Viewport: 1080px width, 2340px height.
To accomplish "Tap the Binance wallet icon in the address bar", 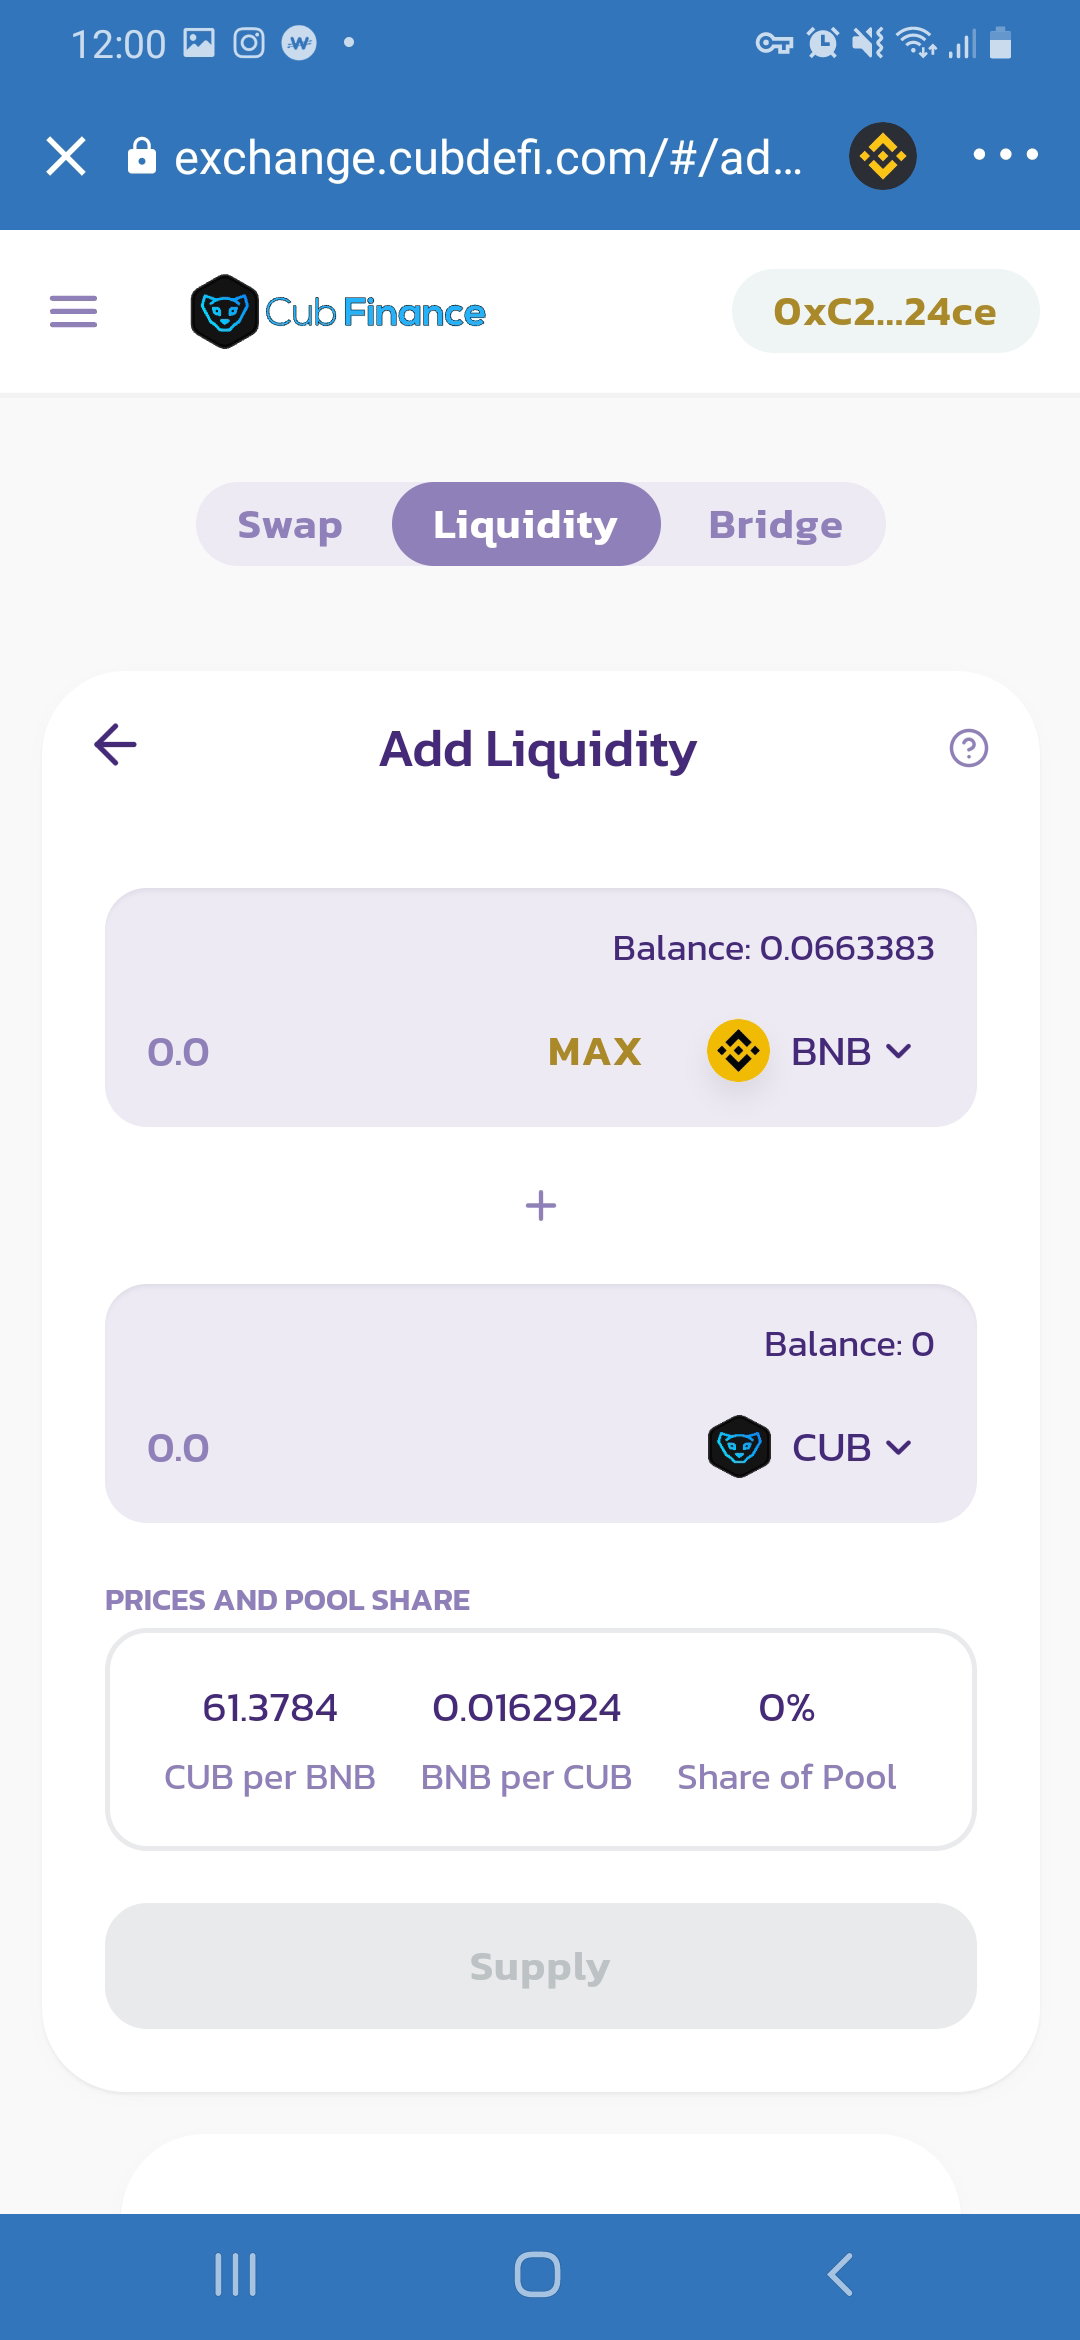I will (x=882, y=156).
